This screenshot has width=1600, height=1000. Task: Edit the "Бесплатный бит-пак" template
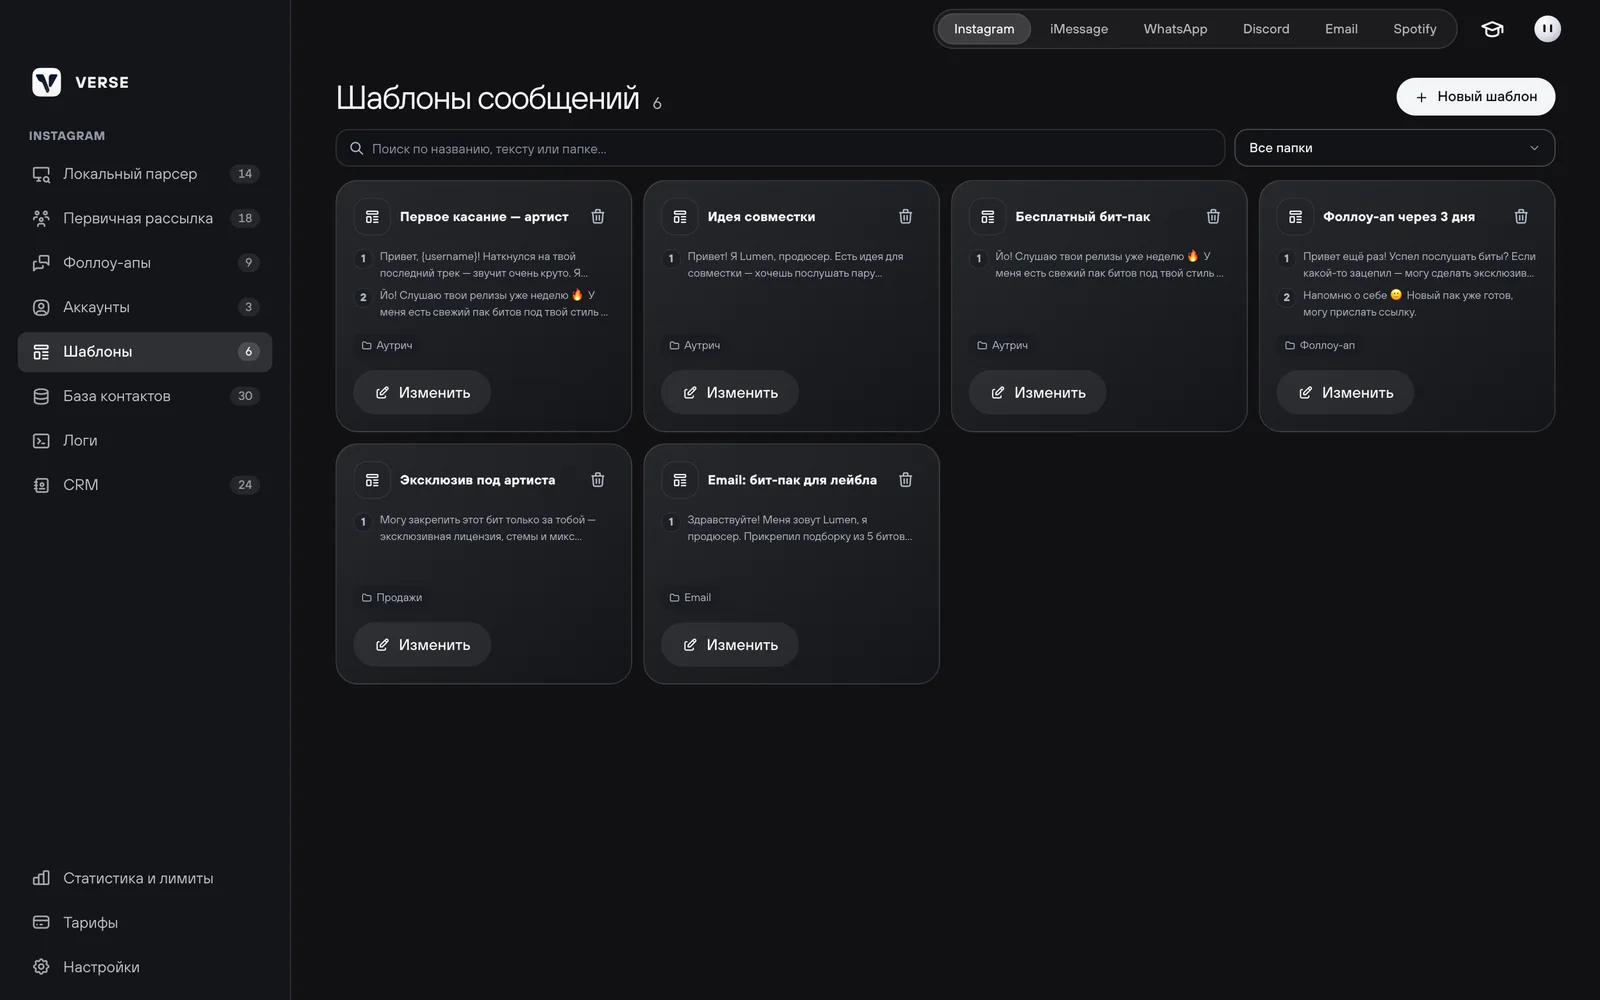click(1038, 393)
